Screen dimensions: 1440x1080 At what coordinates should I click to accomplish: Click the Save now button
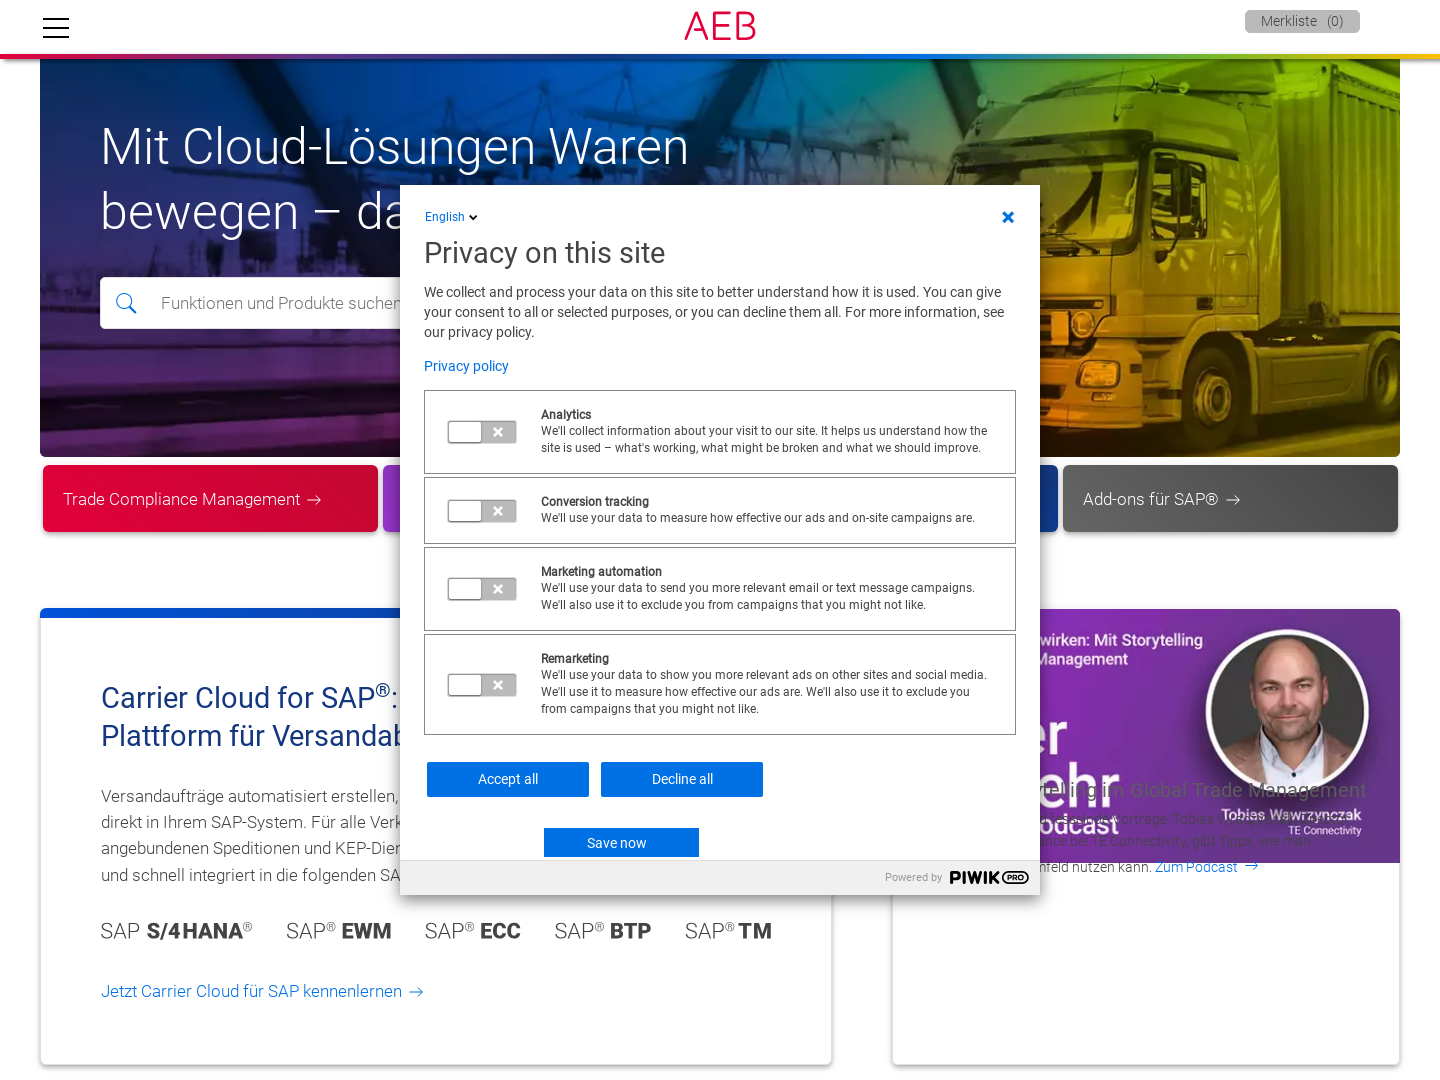pyautogui.click(x=621, y=843)
